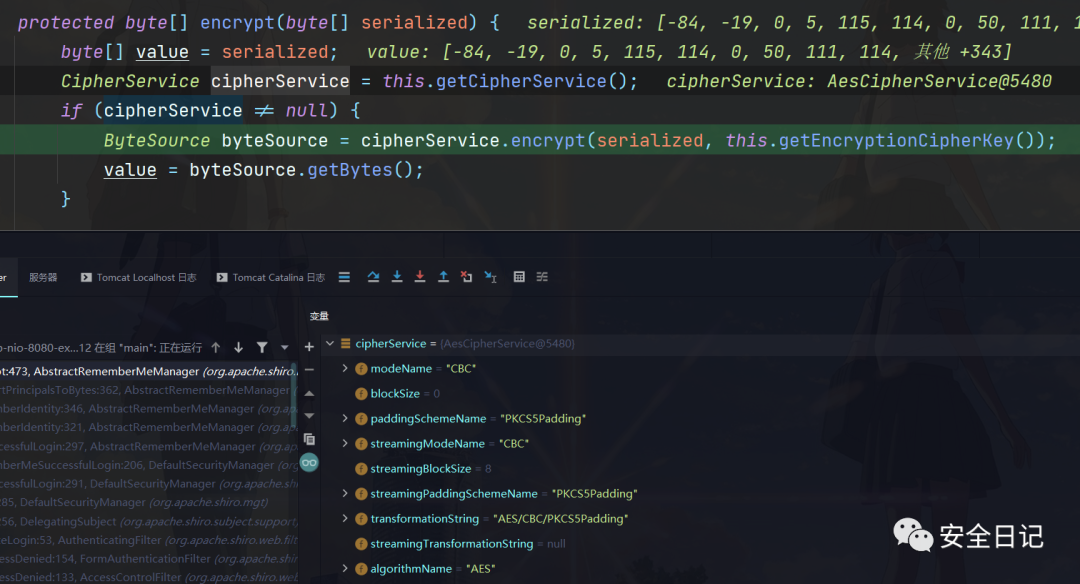Click getBytes() call in the editor
This screenshot has height=584, width=1080.
[x=359, y=170]
